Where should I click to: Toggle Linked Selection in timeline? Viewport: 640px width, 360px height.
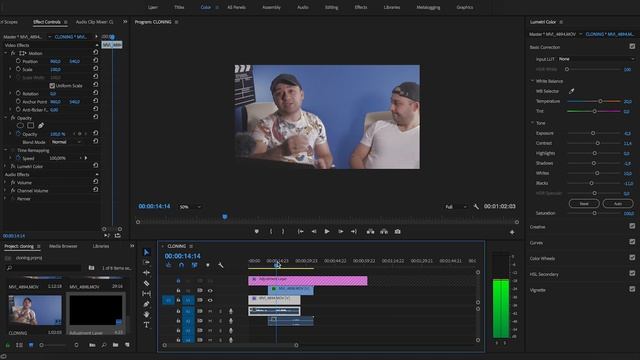[x=195, y=265]
